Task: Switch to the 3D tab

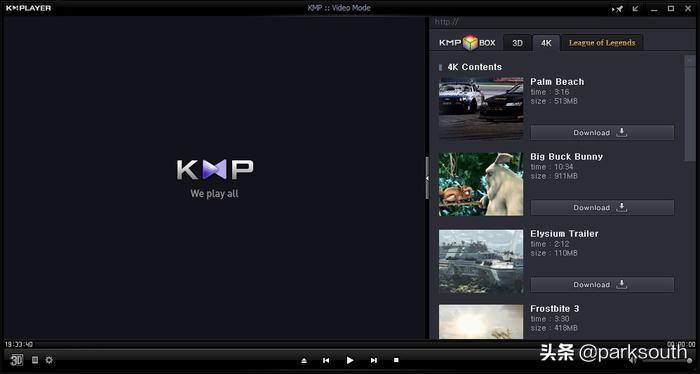Action: point(517,43)
